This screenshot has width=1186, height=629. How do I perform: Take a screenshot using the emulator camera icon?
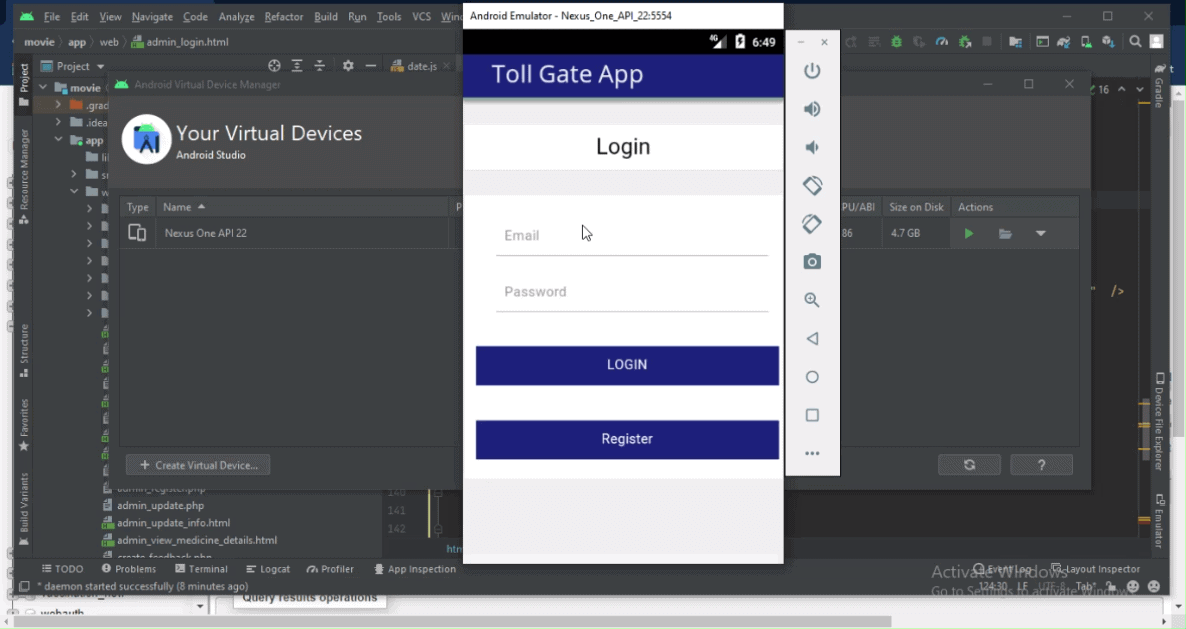tap(812, 261)
